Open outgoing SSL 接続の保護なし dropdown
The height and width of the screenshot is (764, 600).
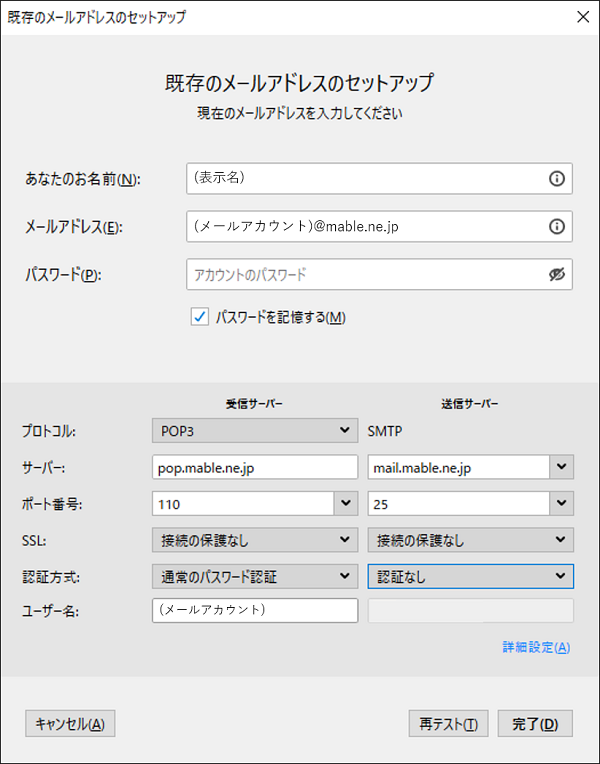[470, 540]
